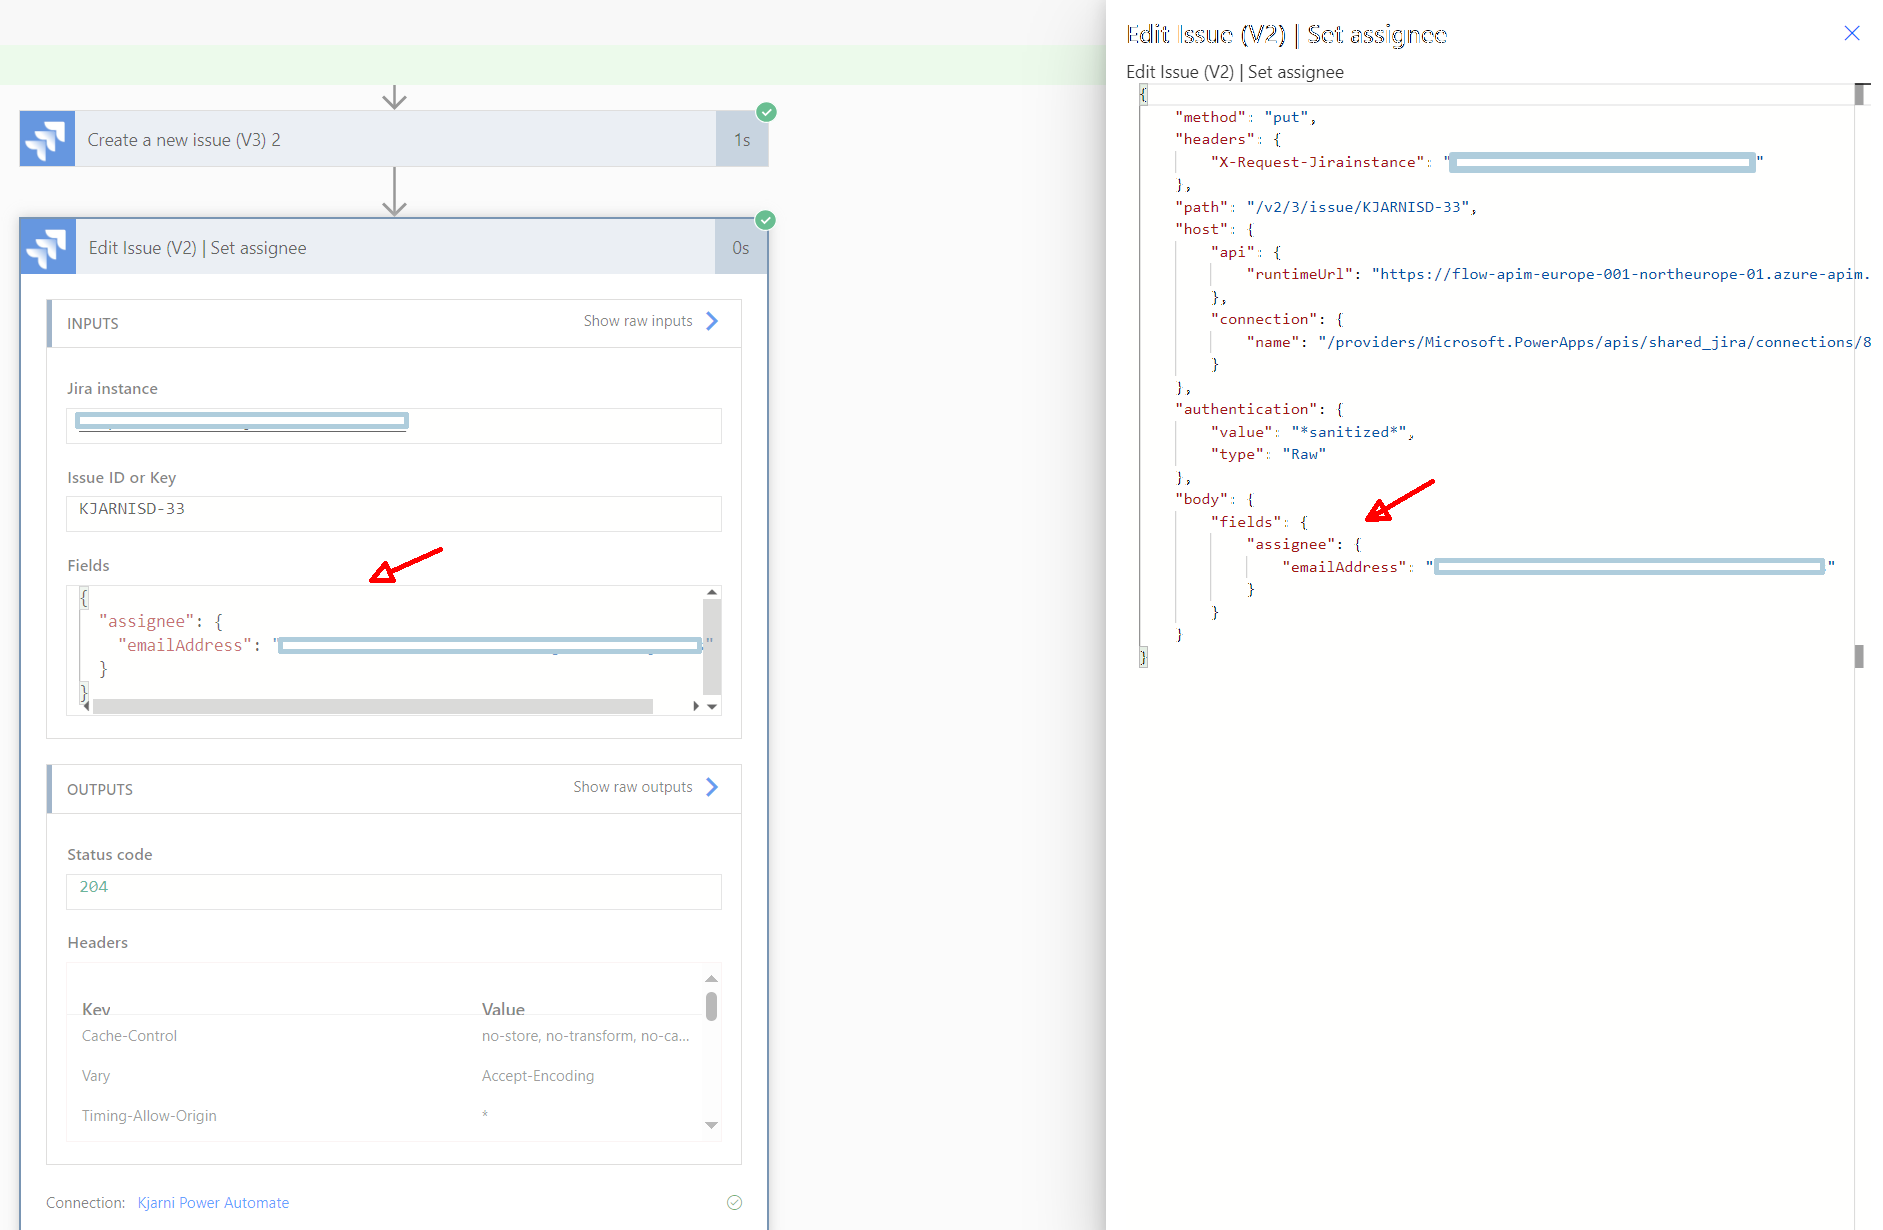Open Show raw outputs
The height and width of the screenshot is (1230, 1883).
pos(646,787)
